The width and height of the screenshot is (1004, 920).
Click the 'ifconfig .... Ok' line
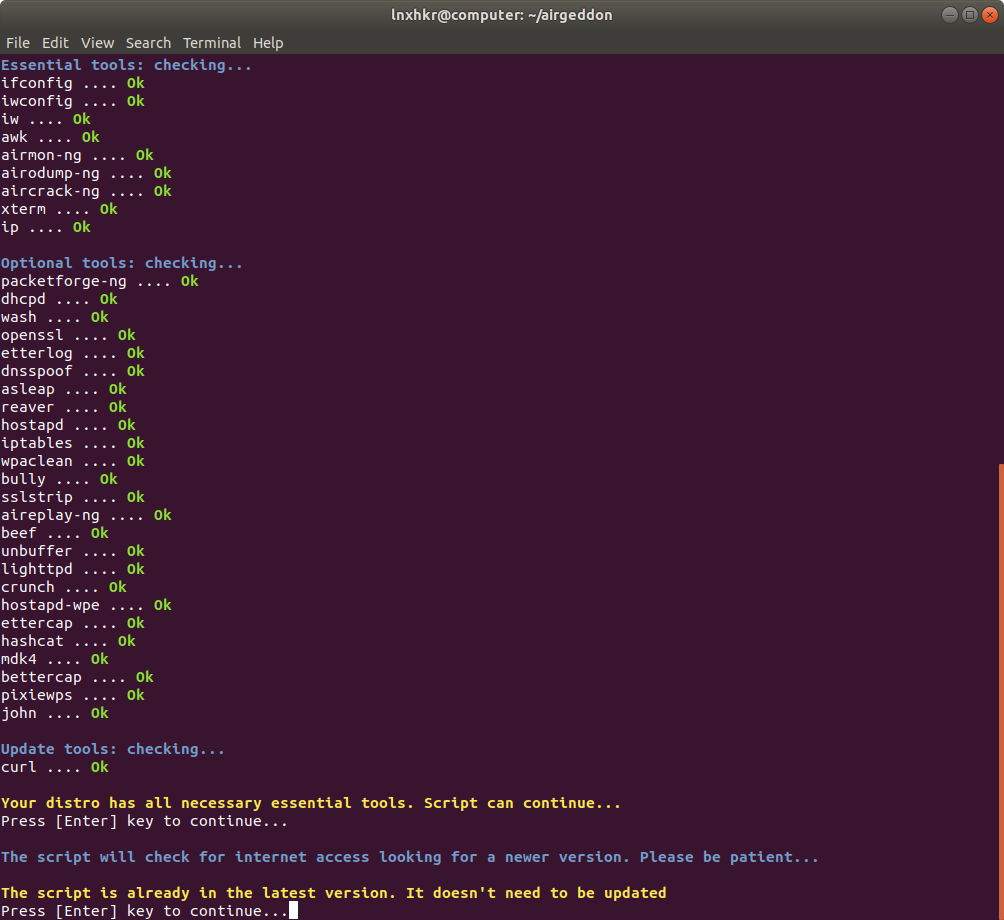(72, 83)
